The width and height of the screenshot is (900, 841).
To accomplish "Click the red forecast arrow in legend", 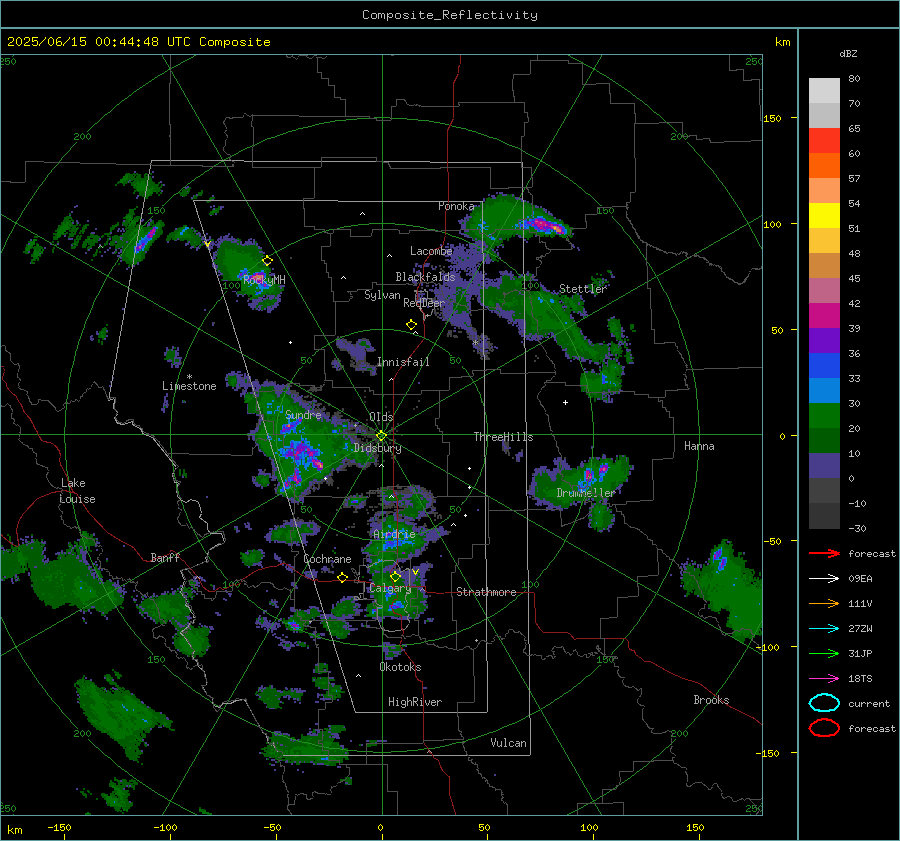I will coord(824,553).
